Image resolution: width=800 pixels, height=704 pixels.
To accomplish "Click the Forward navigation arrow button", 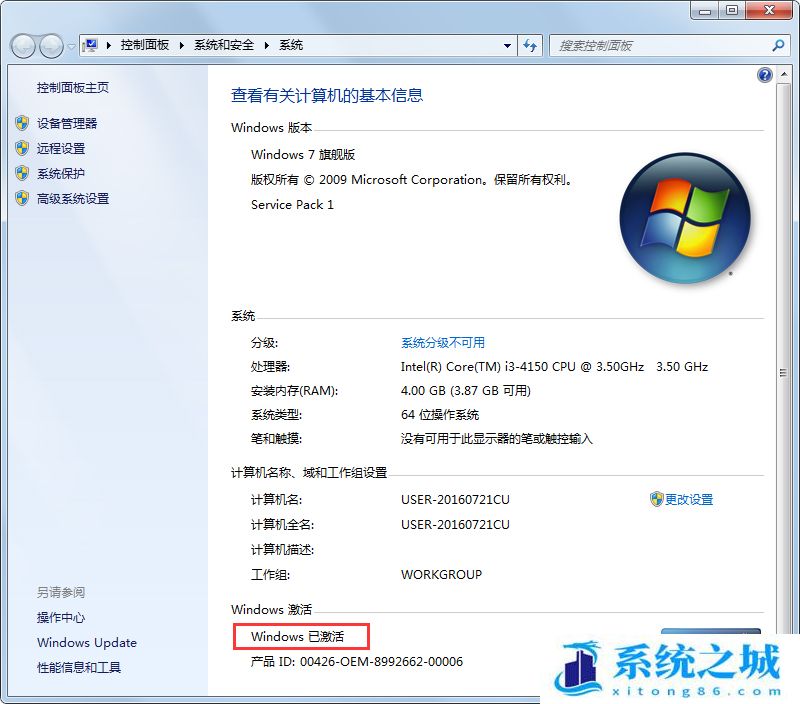I will (51, 46).
